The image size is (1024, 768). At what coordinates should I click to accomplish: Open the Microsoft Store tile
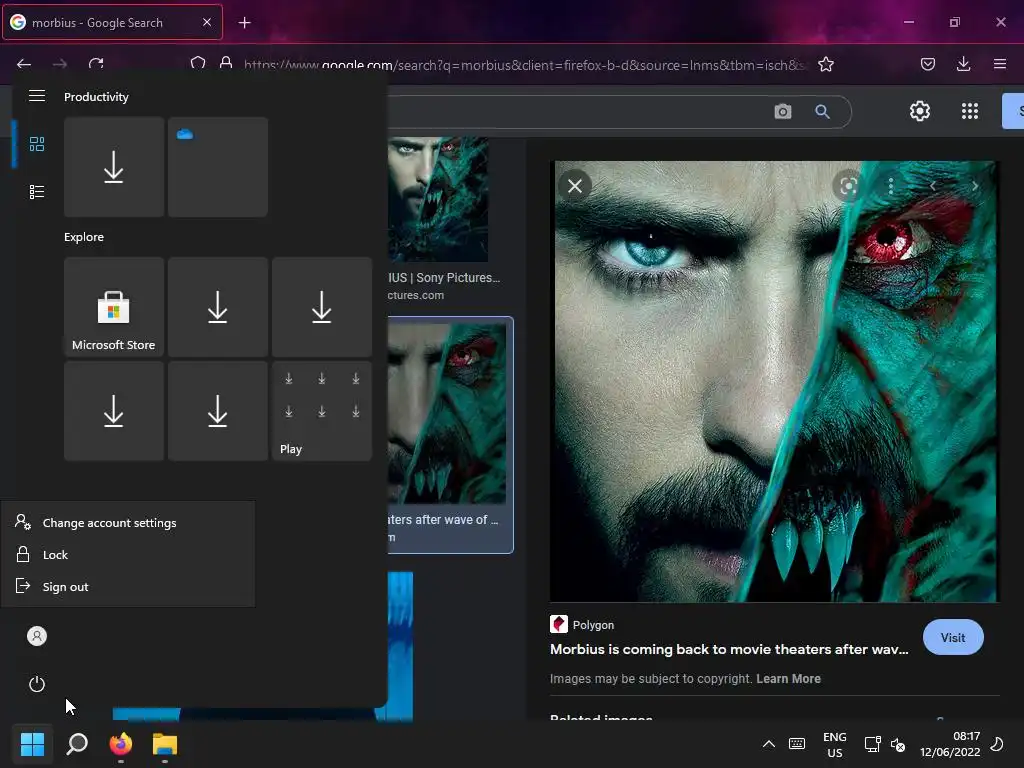(x=114, y=306)
